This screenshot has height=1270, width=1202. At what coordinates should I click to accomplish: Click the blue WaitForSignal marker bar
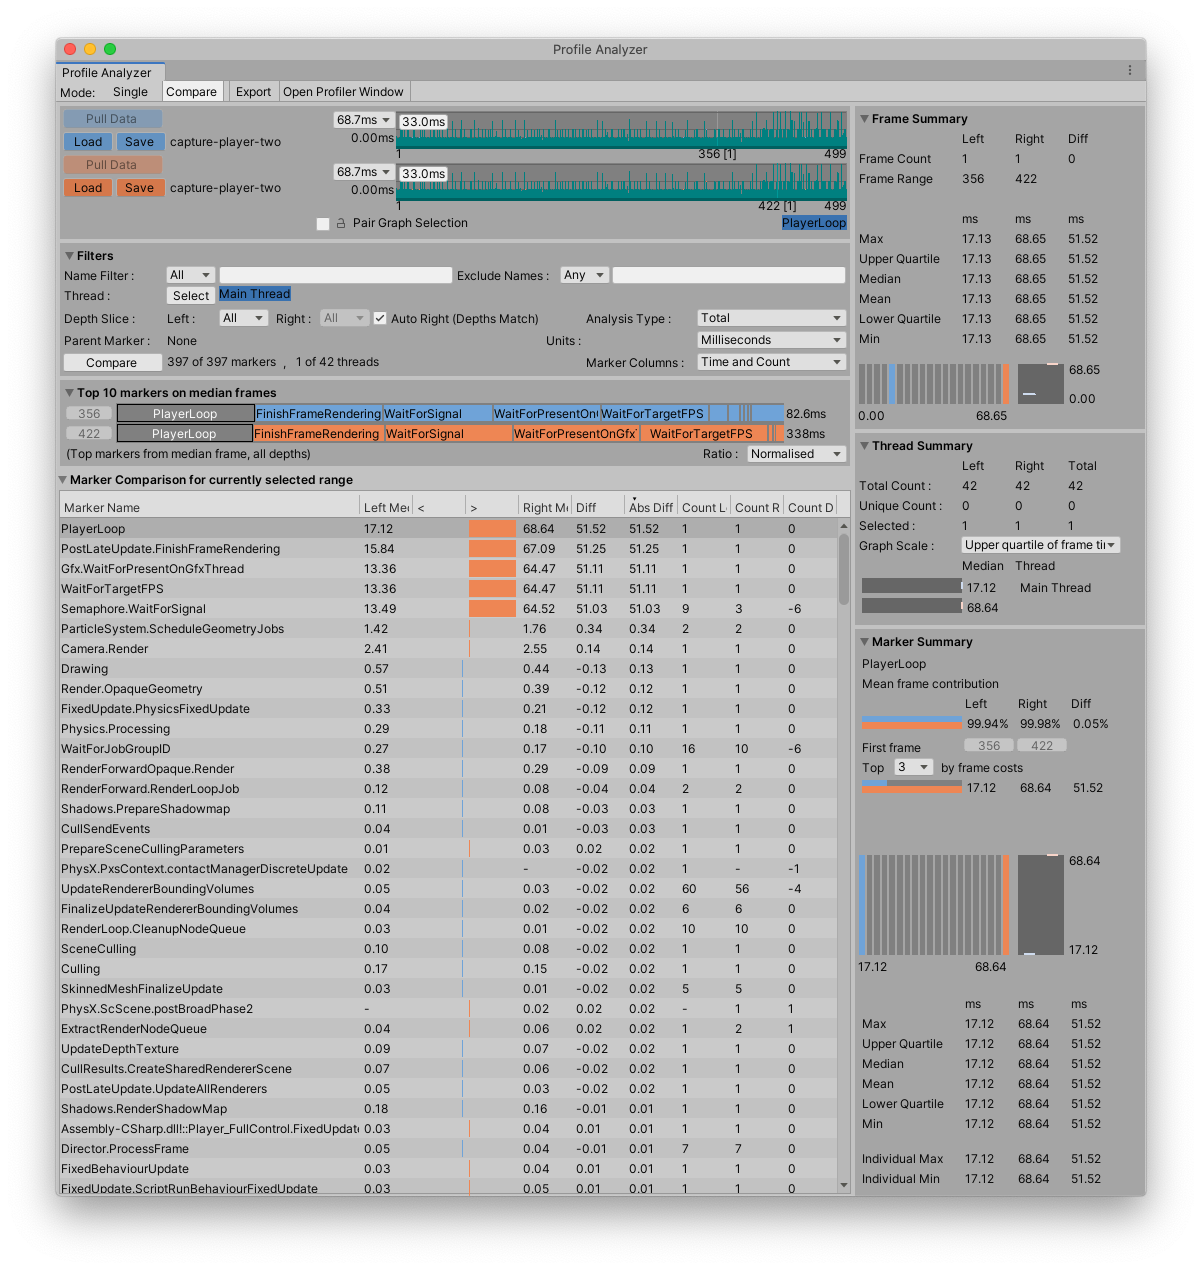tap(437, 414)
